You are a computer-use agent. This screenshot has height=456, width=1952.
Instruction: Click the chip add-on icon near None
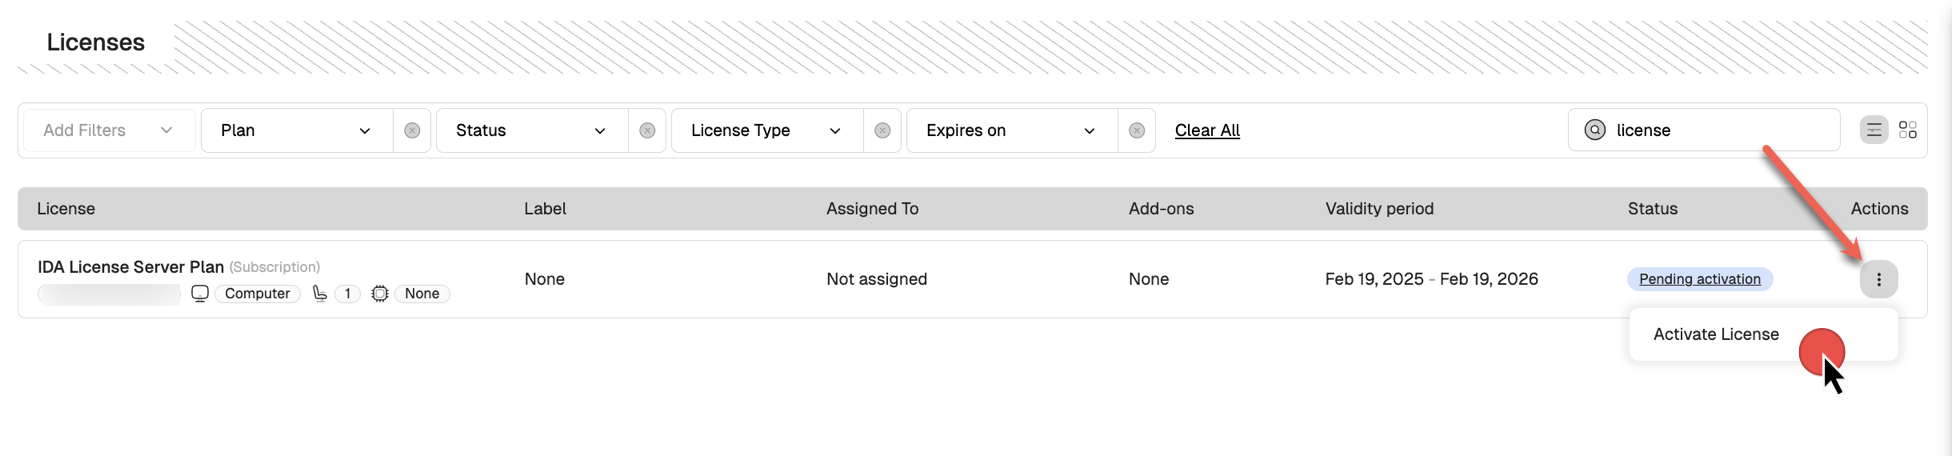coord(380,294)
